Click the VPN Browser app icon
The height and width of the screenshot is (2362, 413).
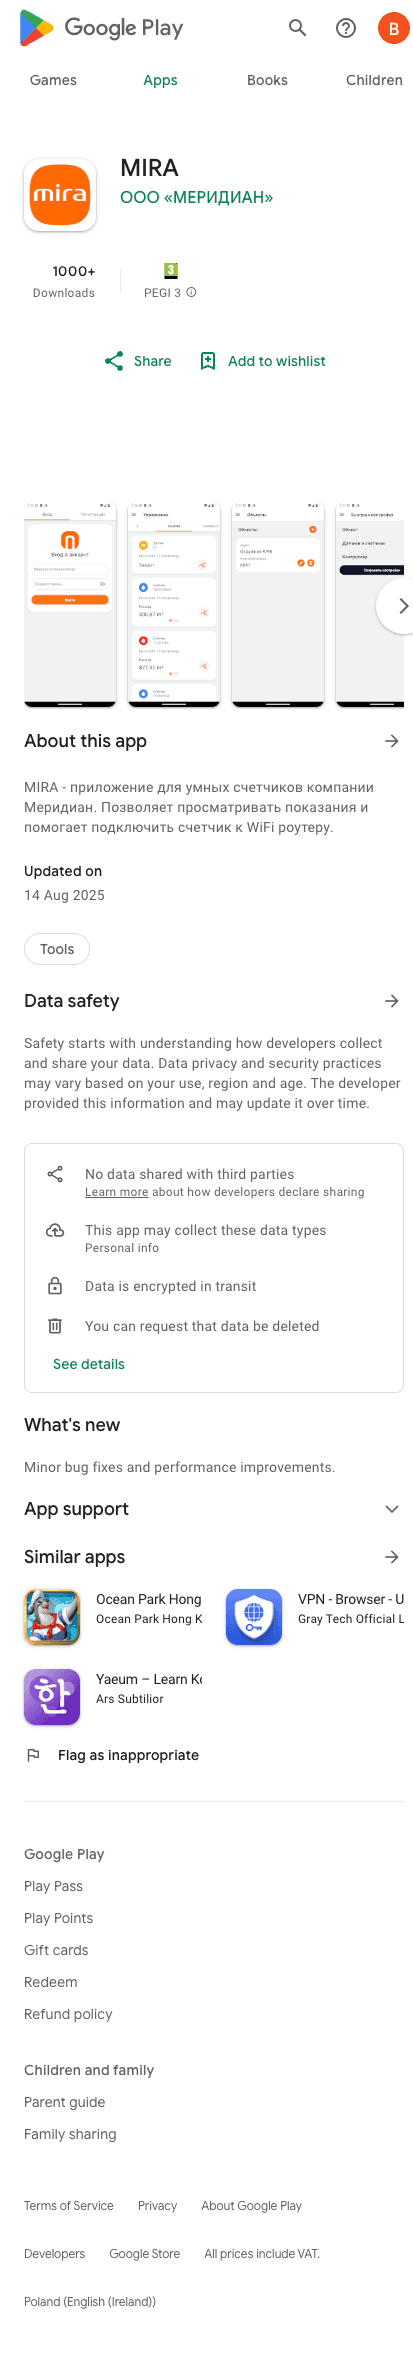pyautogui.click(x=254, y=1617)
